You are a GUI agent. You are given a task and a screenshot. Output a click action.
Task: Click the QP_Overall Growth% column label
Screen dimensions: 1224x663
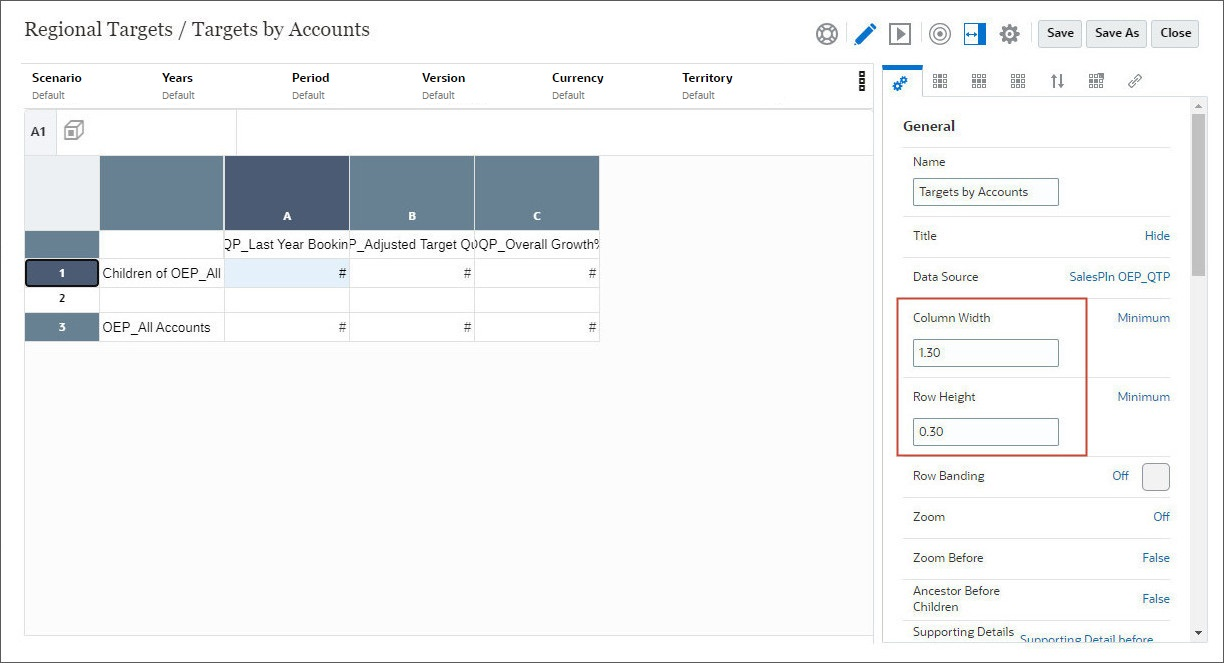coord(537,245)
